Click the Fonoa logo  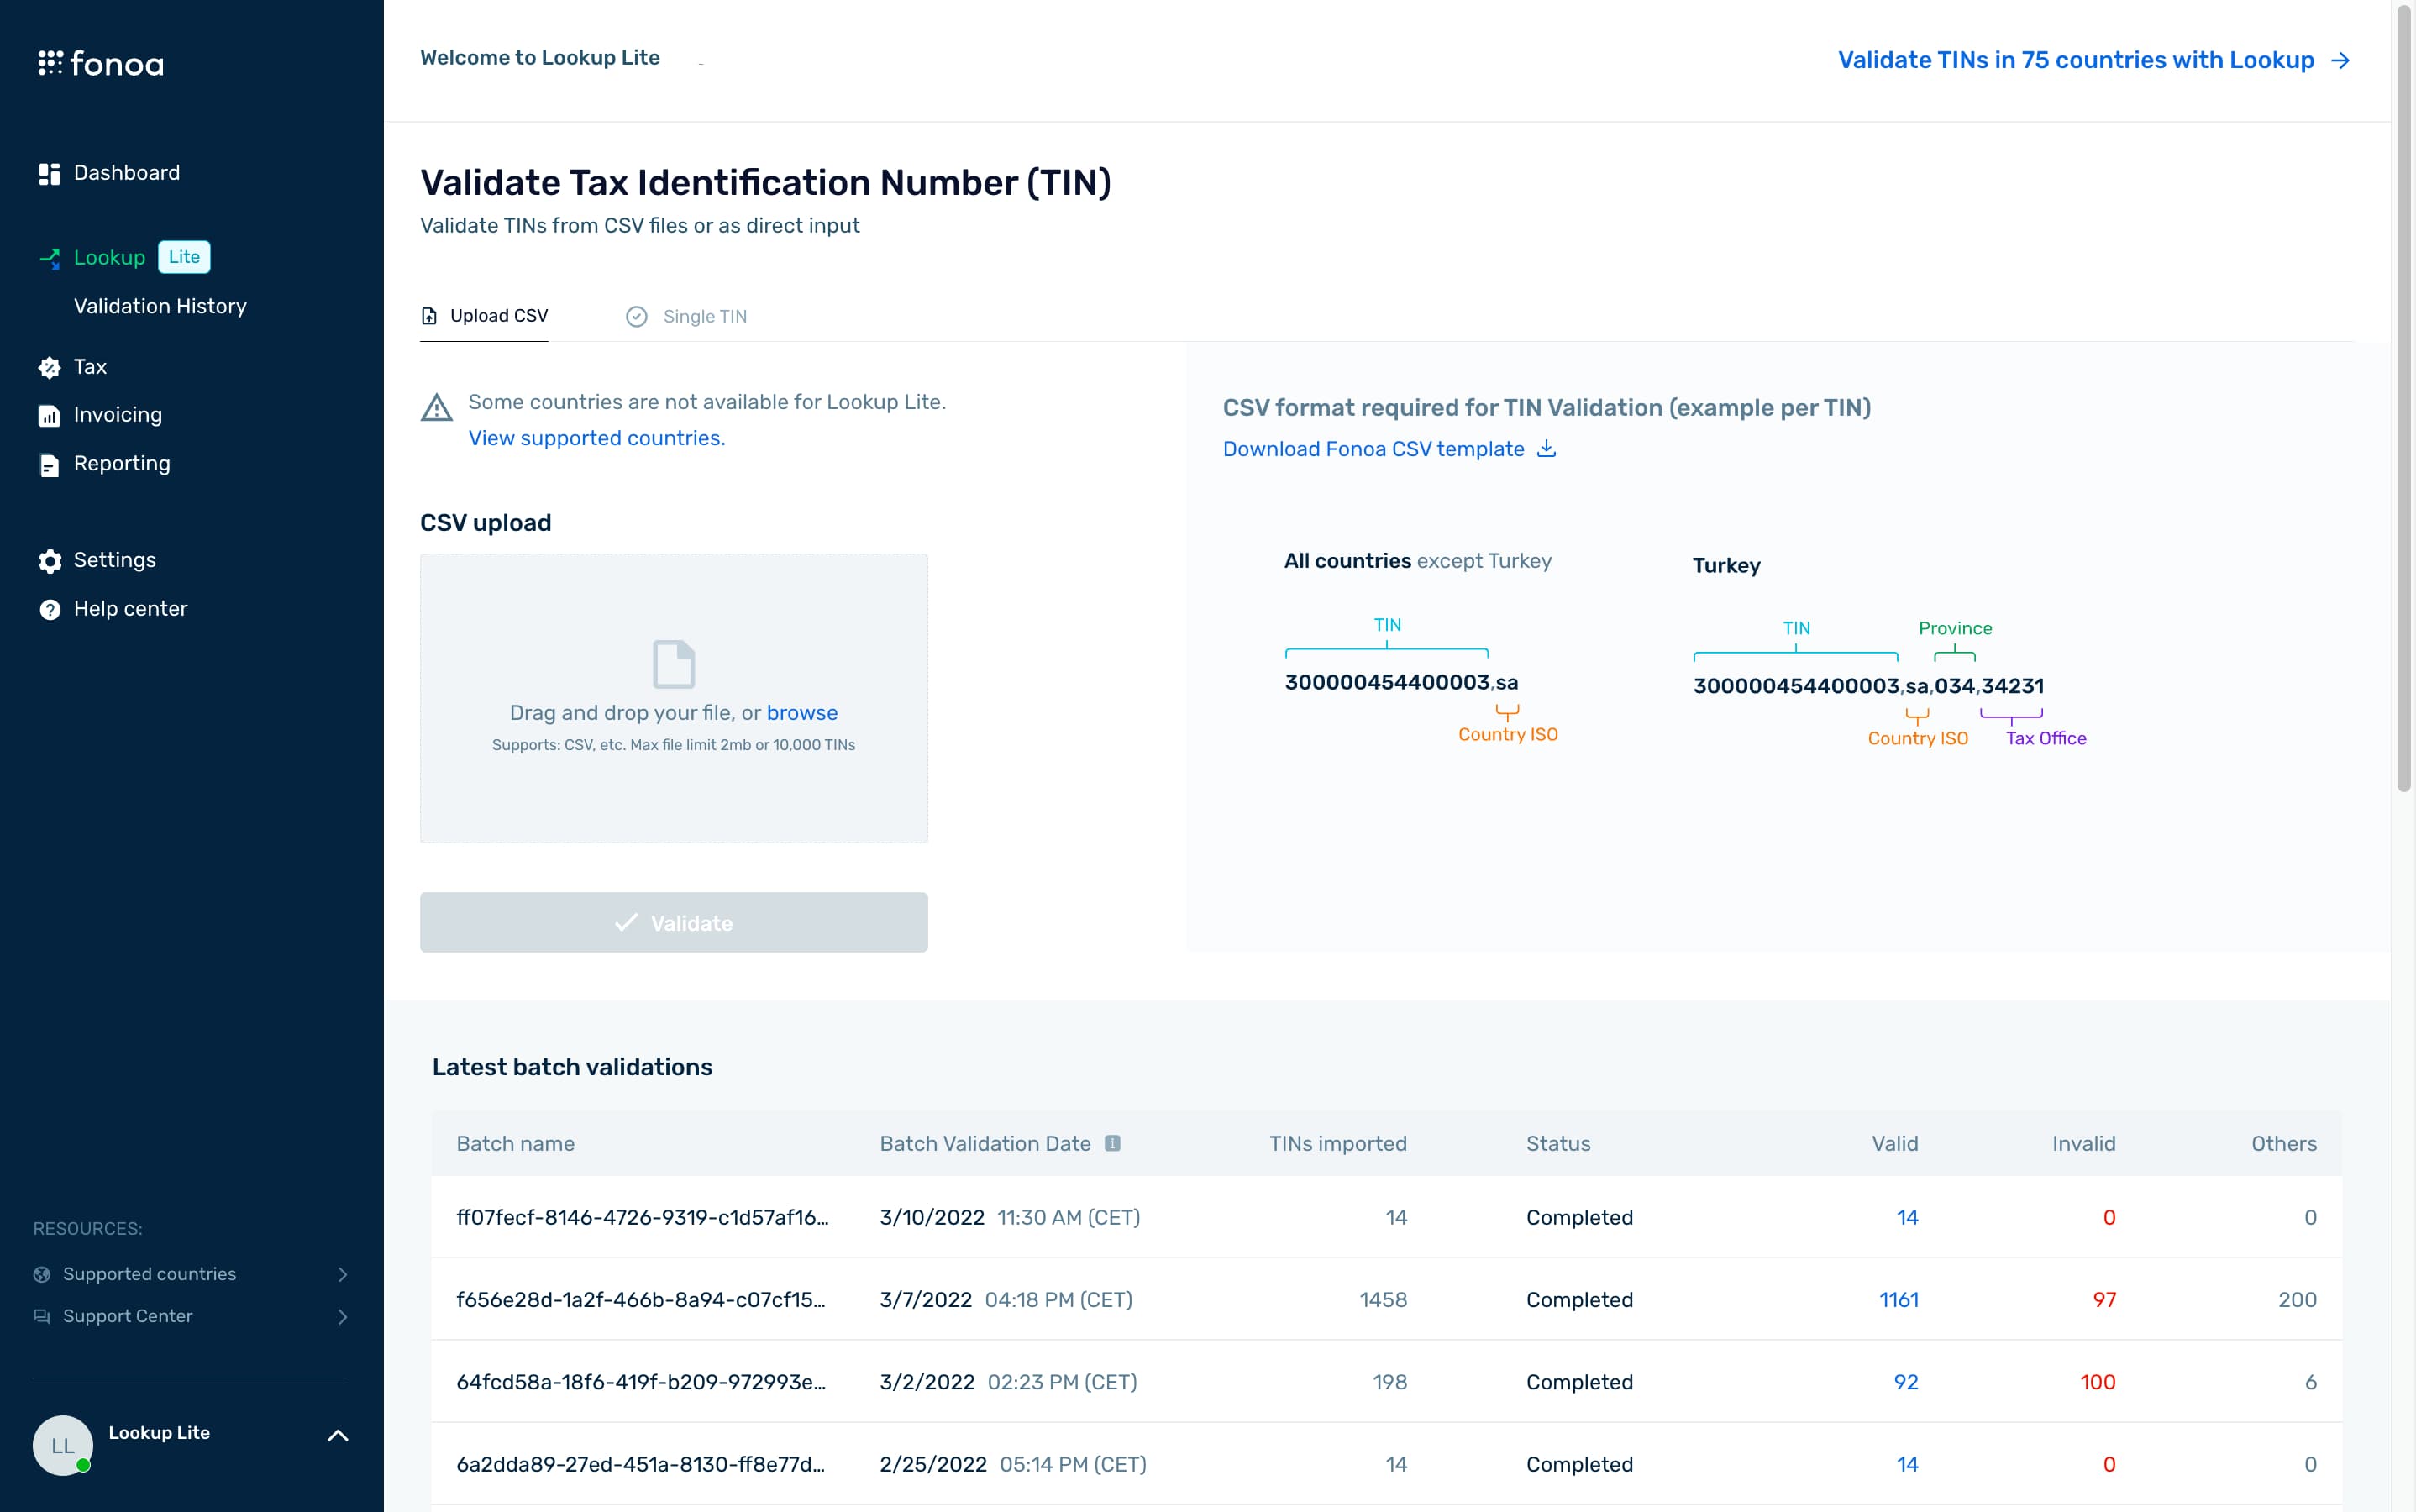point(101,64)
